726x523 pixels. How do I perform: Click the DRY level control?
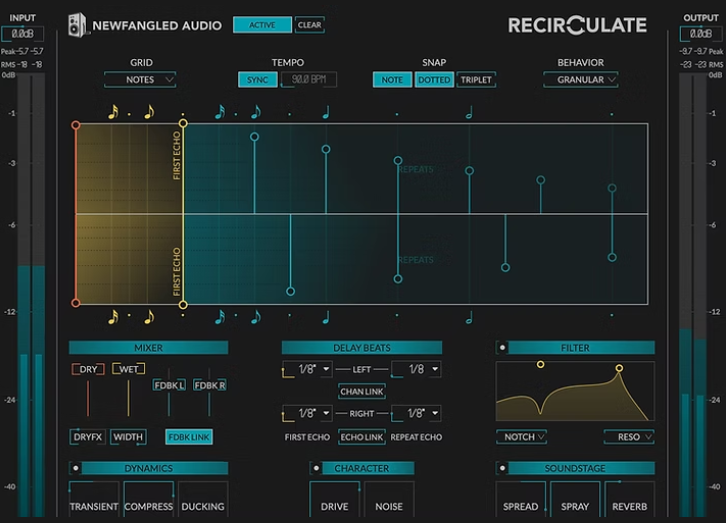pyautogui.click(x=88, y=369)
